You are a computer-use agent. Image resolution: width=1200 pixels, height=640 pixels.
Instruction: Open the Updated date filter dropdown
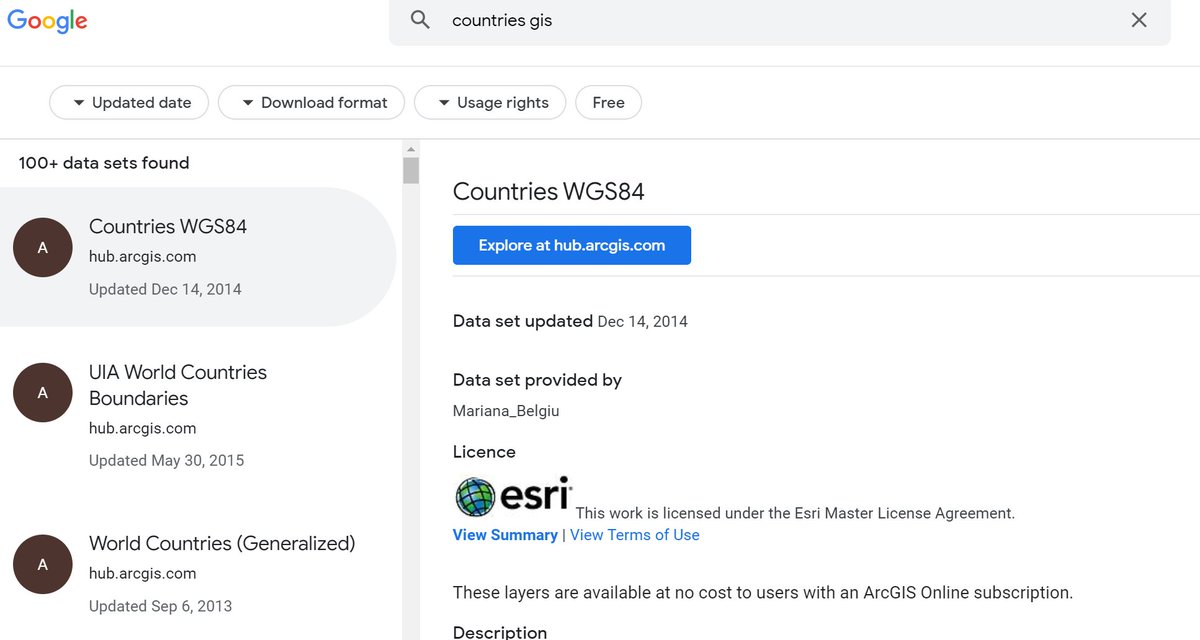pos(129,102)
